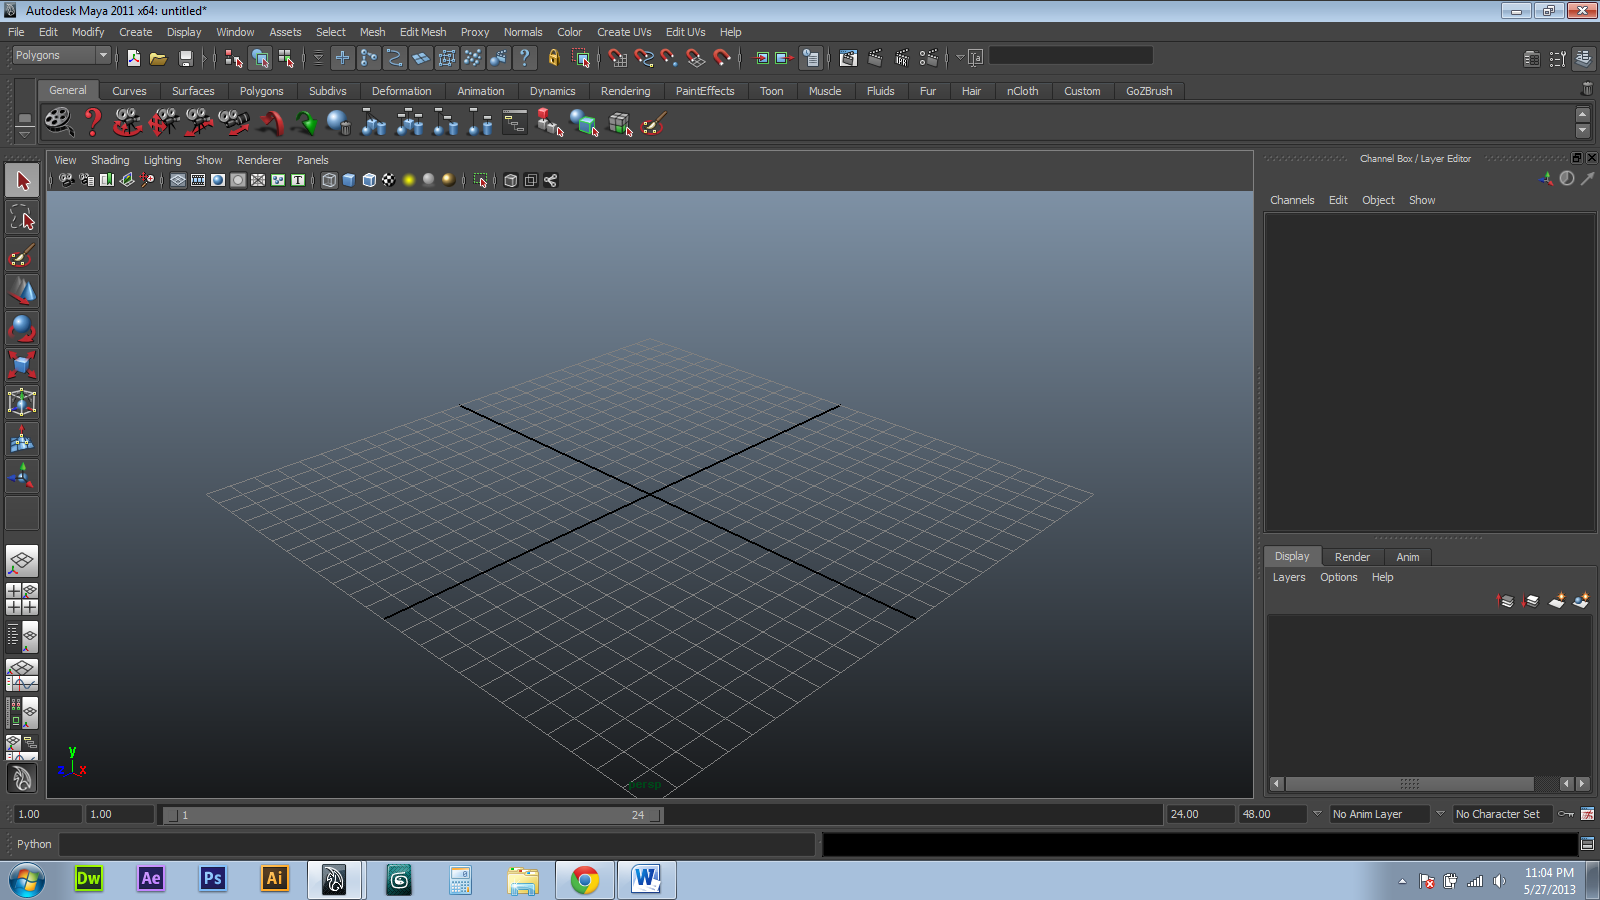1600x900 pixels.
Task: Click Python script language label
Action: 34,844
